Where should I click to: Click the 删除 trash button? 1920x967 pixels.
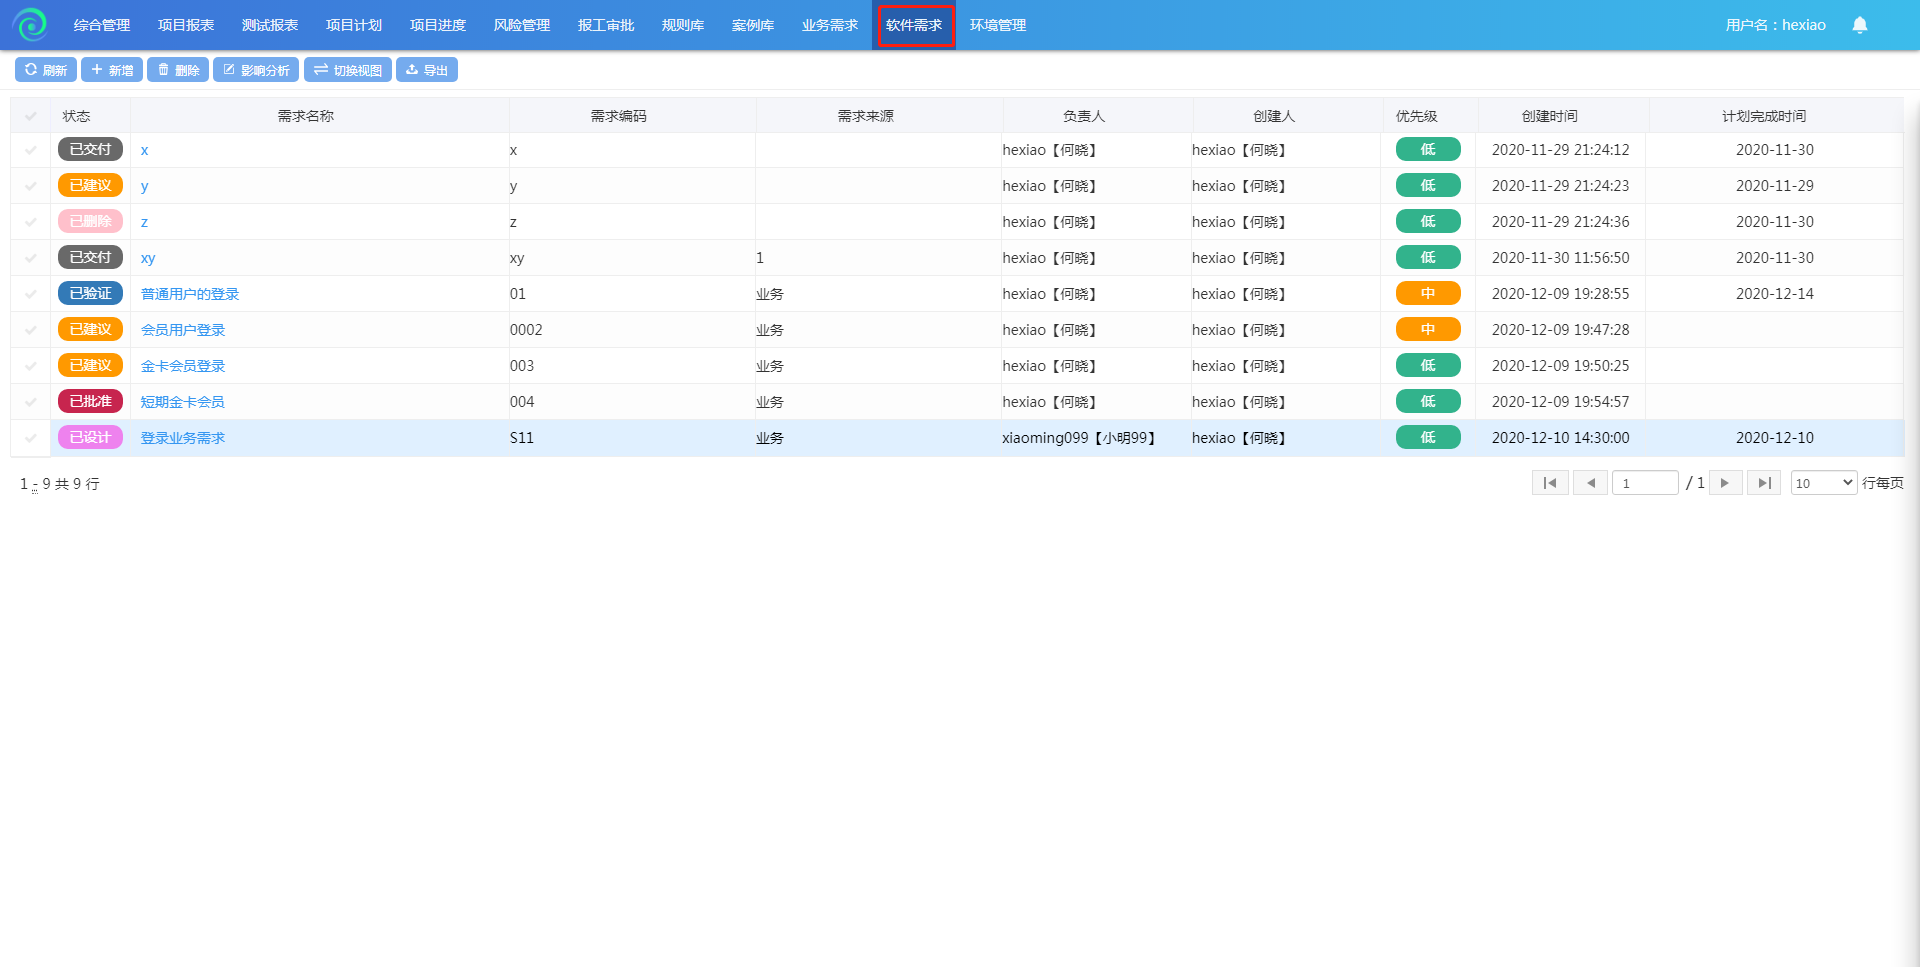[178, 70]
